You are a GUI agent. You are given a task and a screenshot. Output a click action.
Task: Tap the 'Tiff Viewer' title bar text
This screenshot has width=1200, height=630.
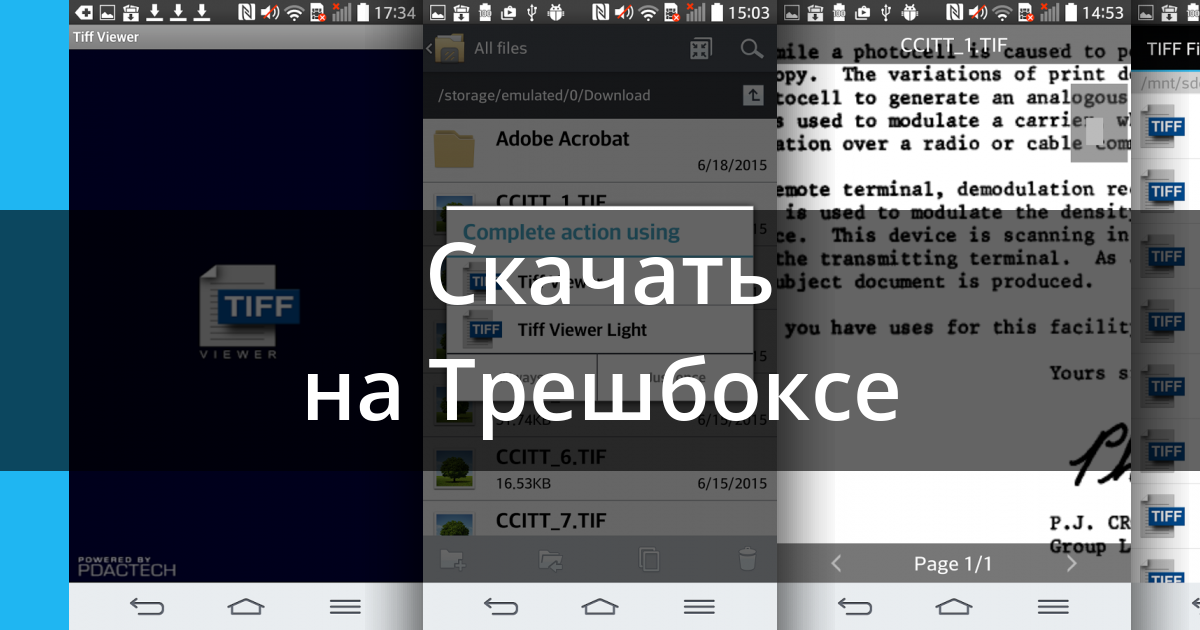[x=106, y=37]
